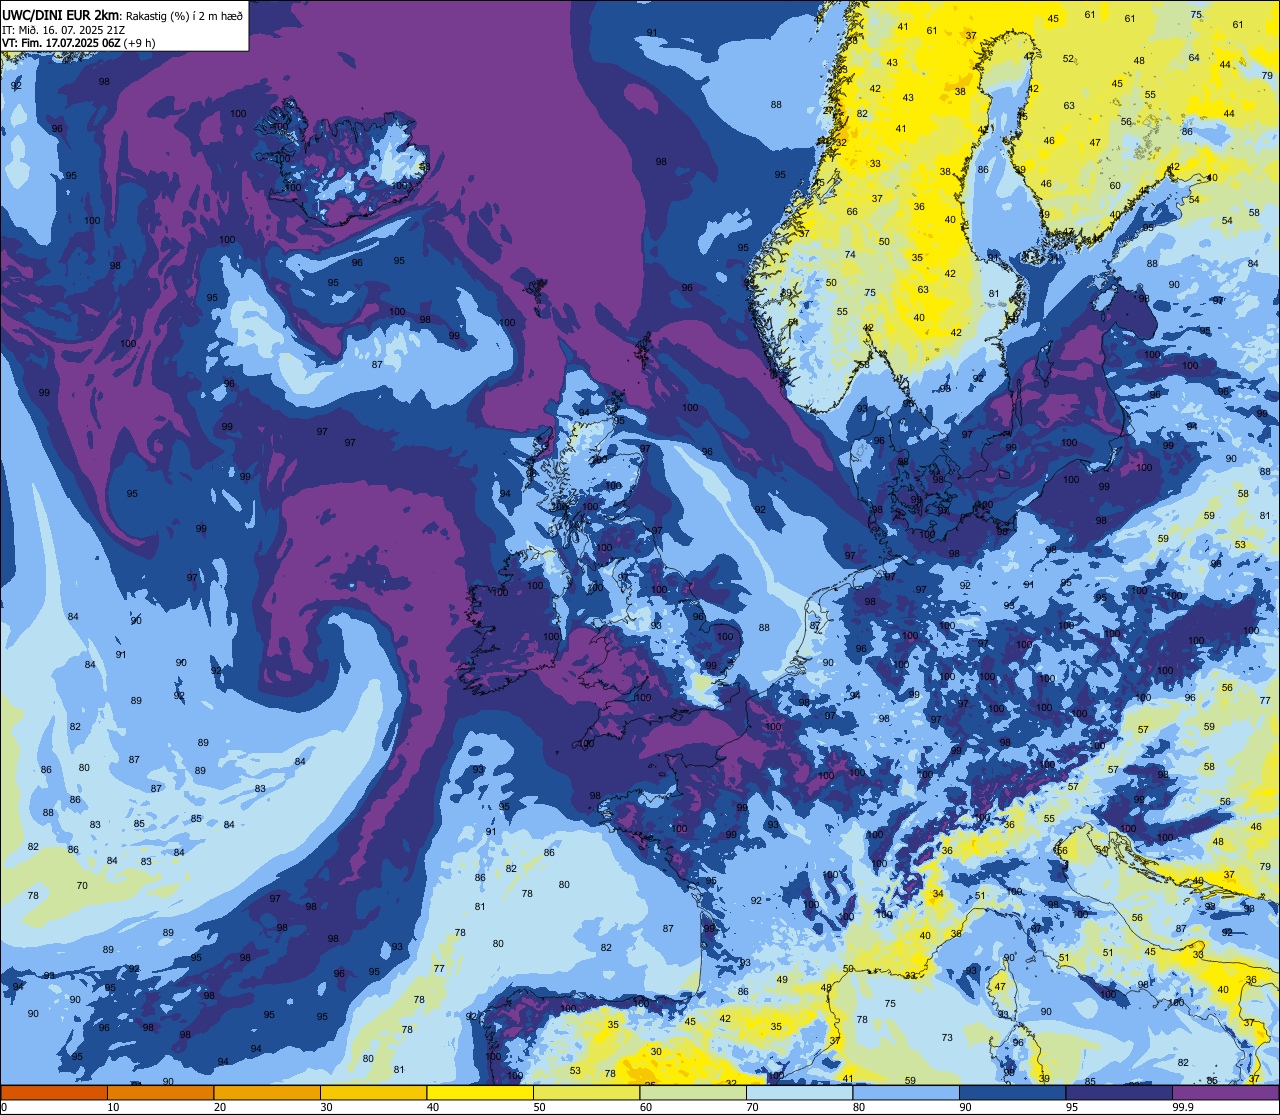Pick the 10–20 orange legend swatch
This screenshot has width=1280, height=1115.
coord(160,1092)
